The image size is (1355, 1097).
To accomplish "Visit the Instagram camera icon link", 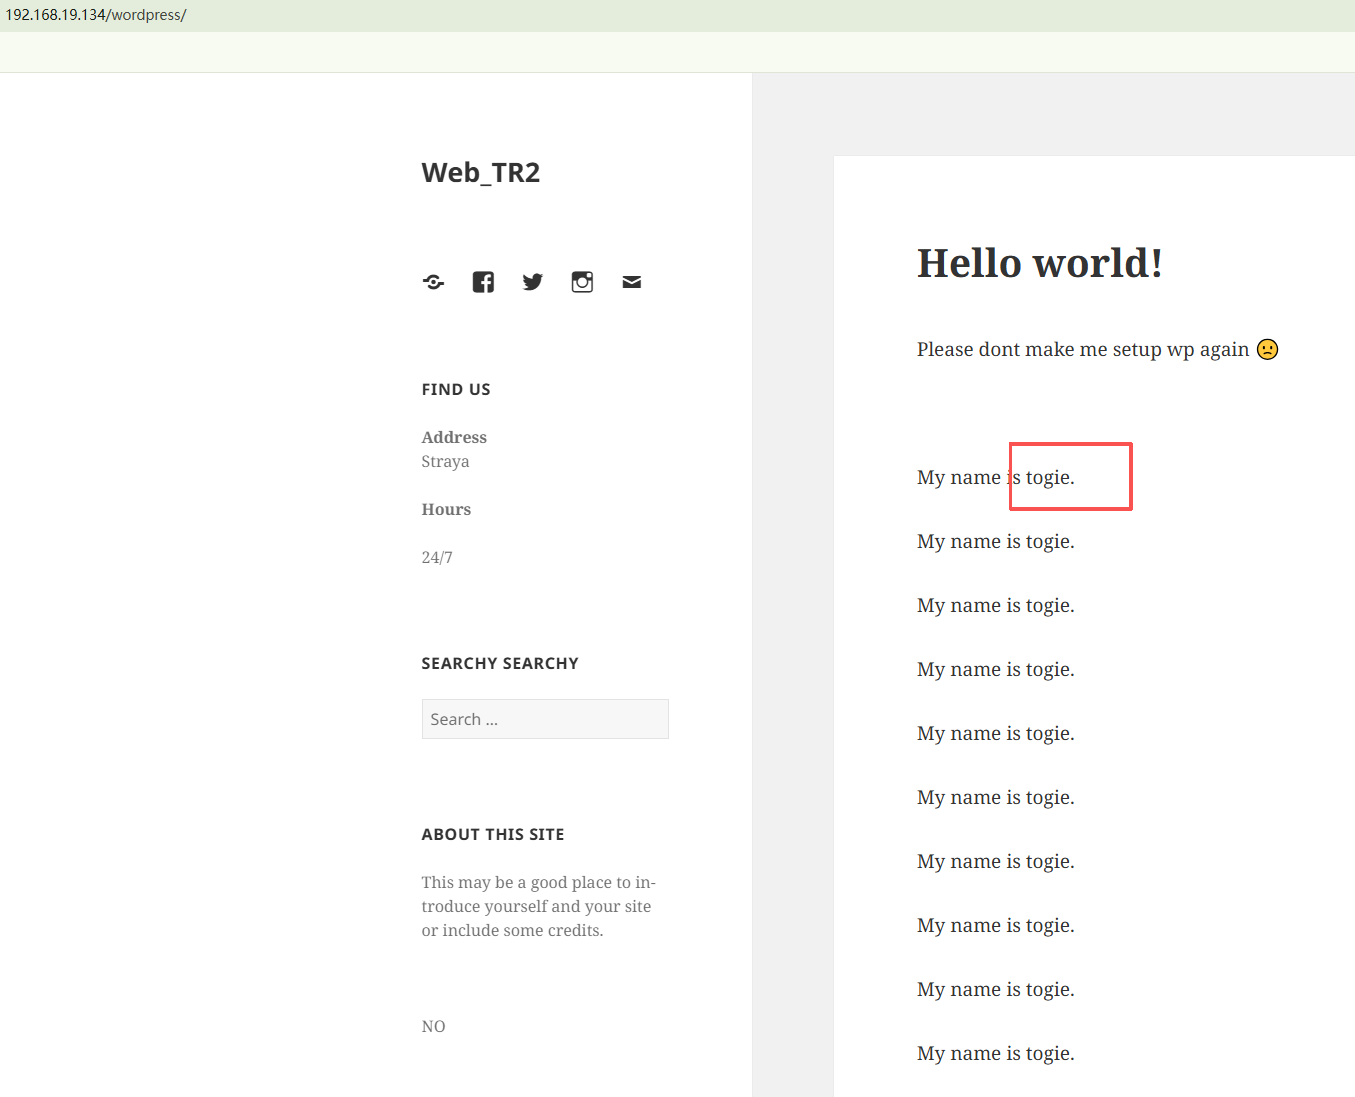I will [x=582, y=282].
